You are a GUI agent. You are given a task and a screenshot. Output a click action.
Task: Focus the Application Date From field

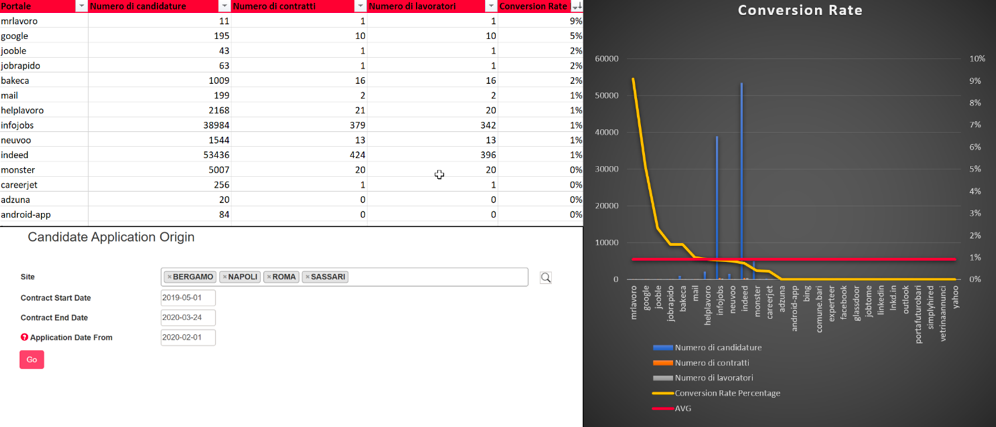[x=188, y=337]
